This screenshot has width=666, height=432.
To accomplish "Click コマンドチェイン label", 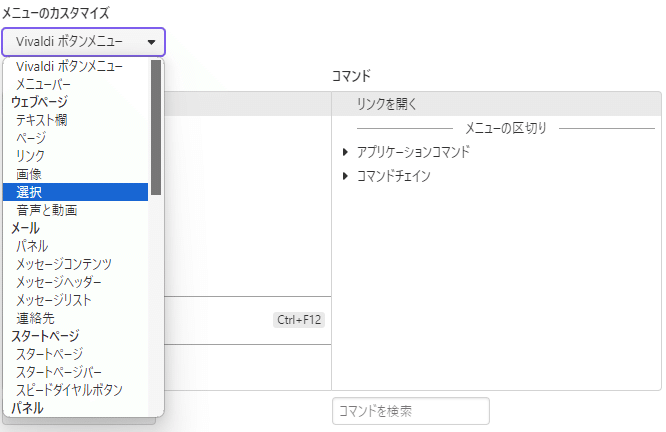I will point(394,176).
